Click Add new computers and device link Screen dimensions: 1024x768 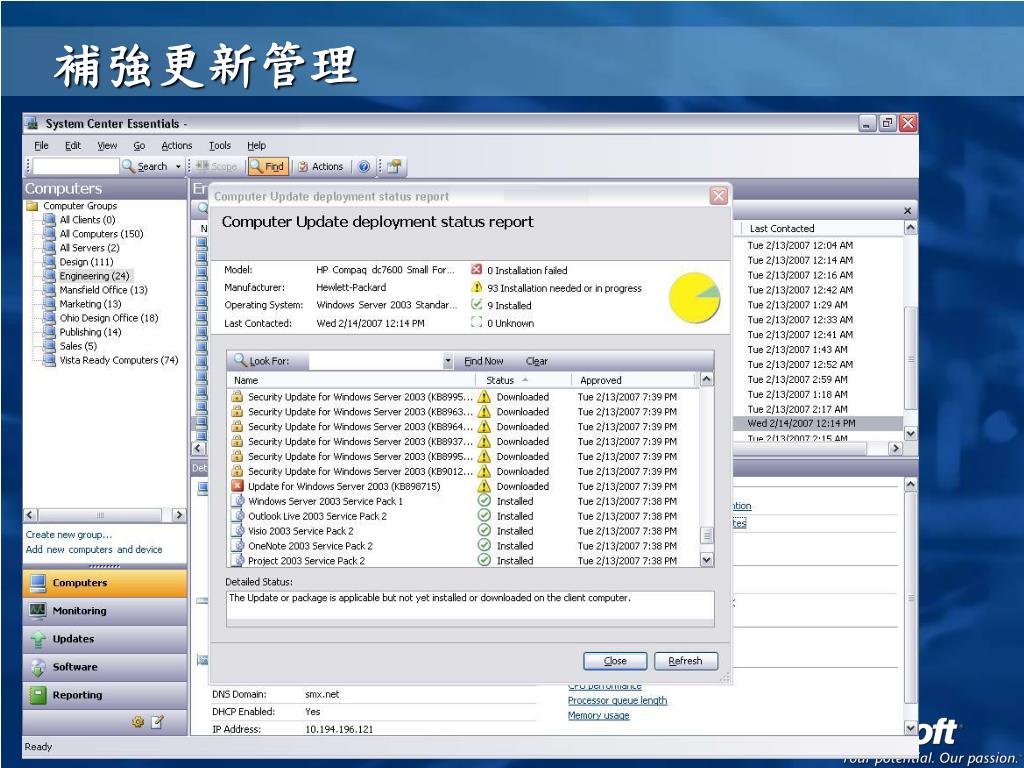(94, 549)
